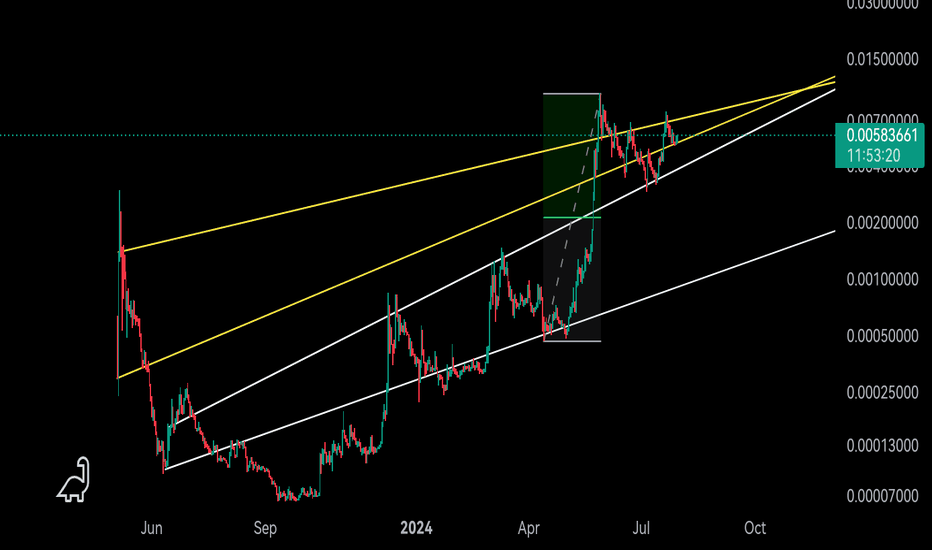This screenshot has height=550, width=932.
Task: Click the 0.00200000 price axis label
Action: click(882, 223)
